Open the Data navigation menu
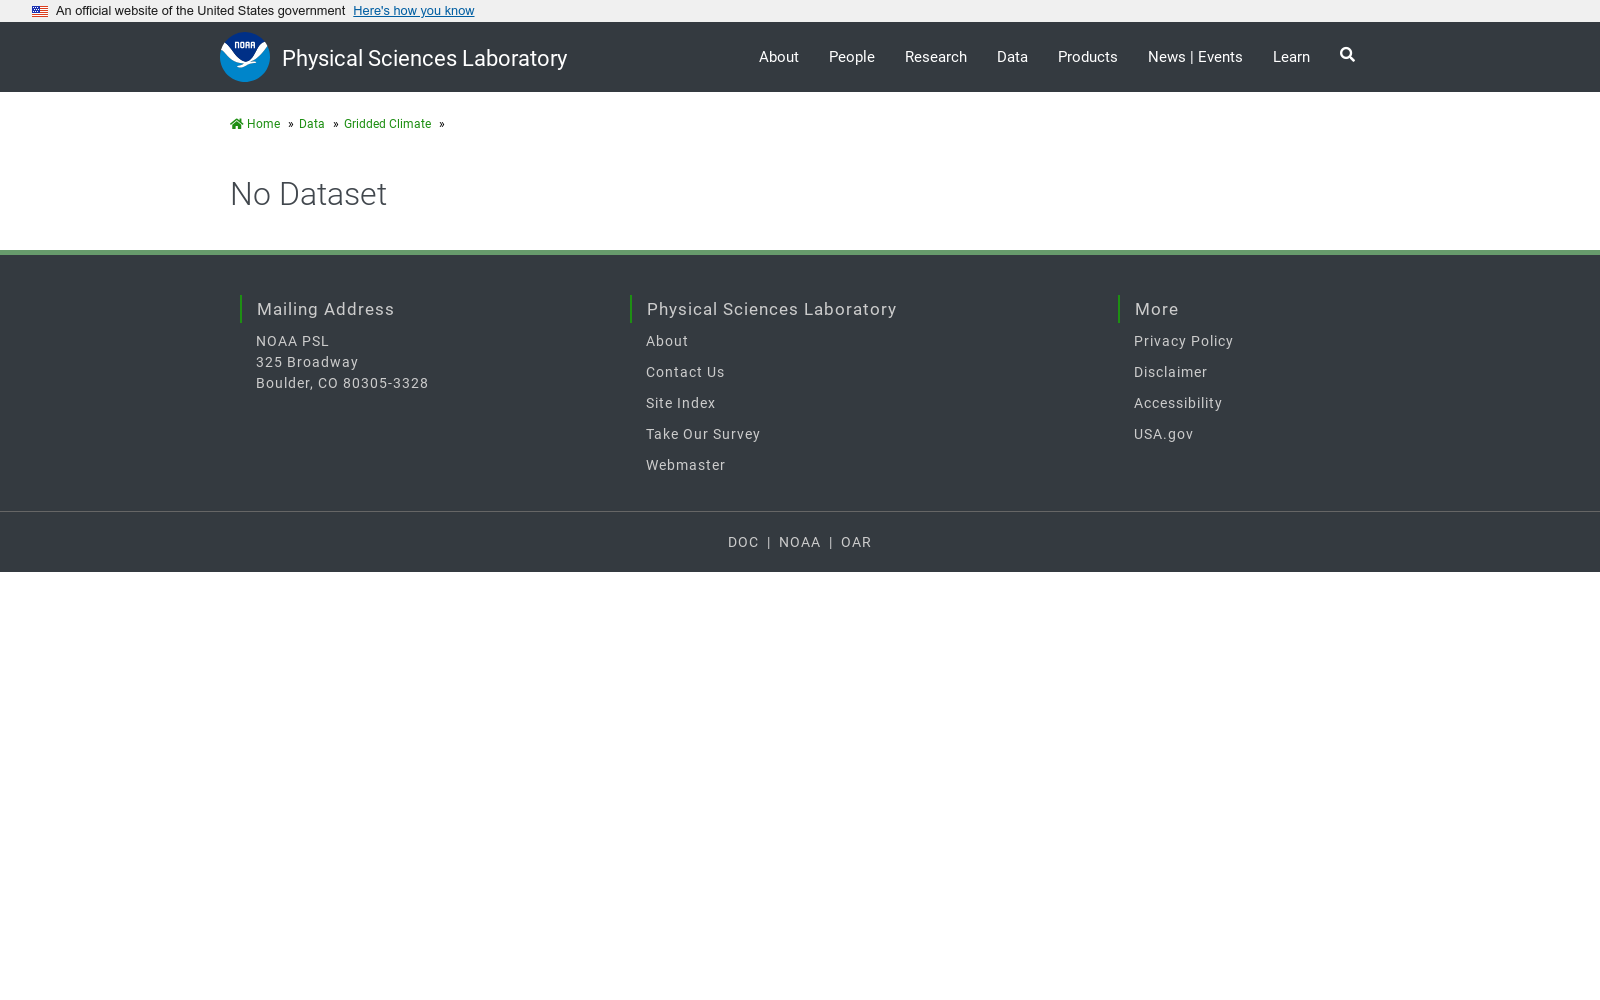This screenshot has height=1000, width=1600. pyautogui.click(x=1012, y=57)
